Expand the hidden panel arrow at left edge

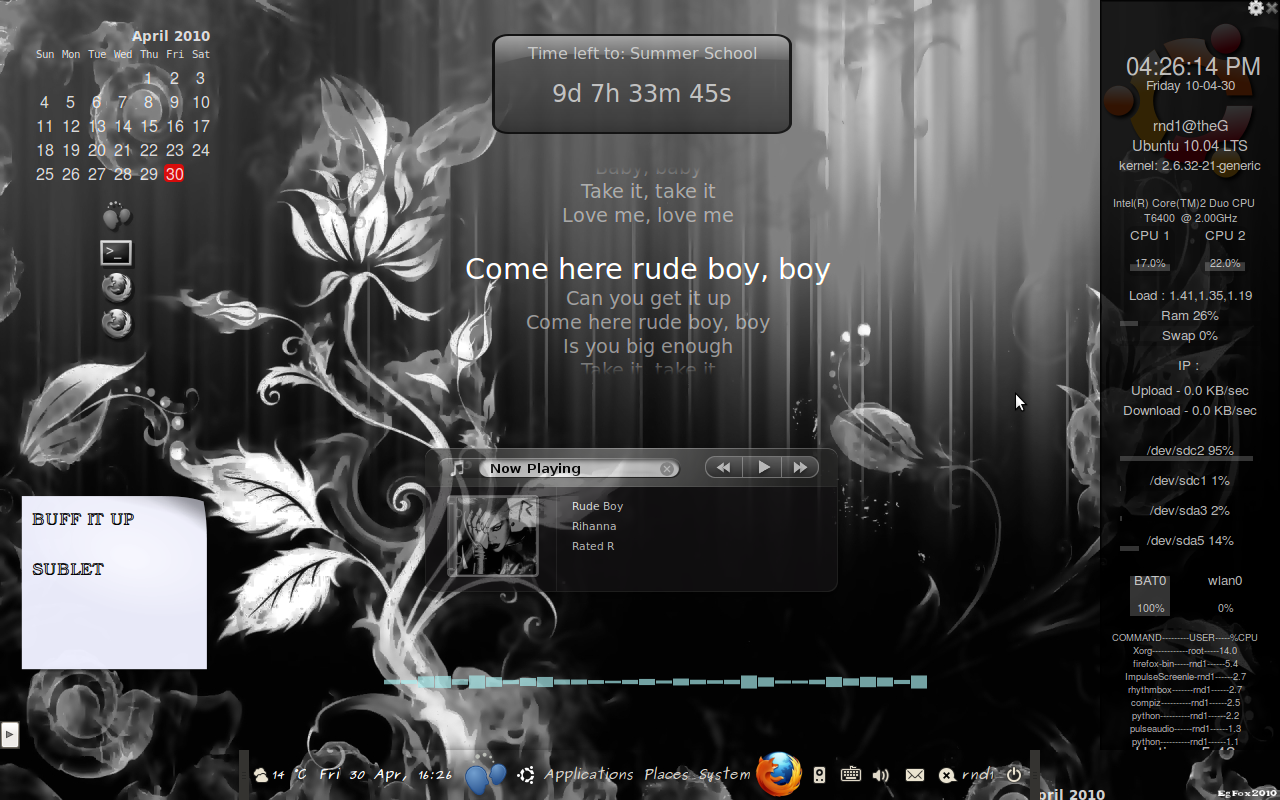(x=10, y=735)
